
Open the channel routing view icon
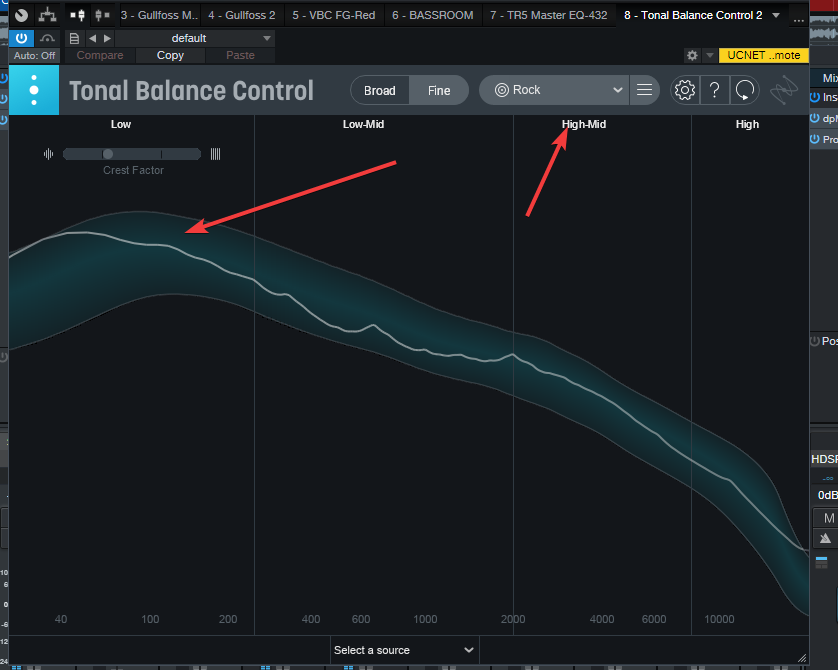tap(47, 15)
